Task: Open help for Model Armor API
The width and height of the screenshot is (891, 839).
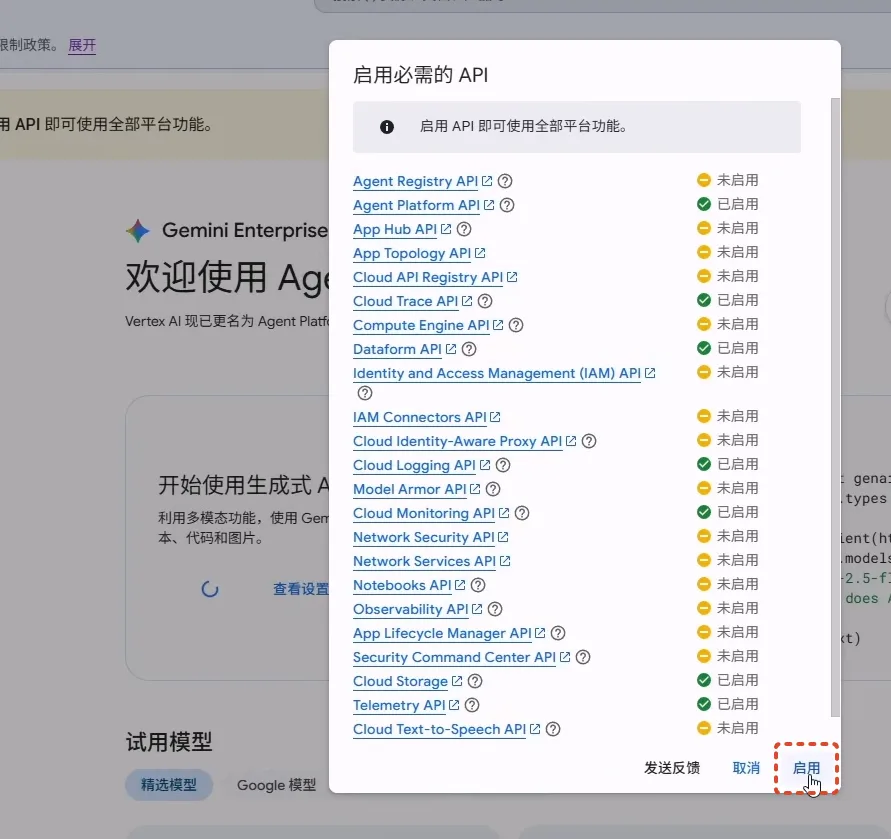Action: [493, 489]
